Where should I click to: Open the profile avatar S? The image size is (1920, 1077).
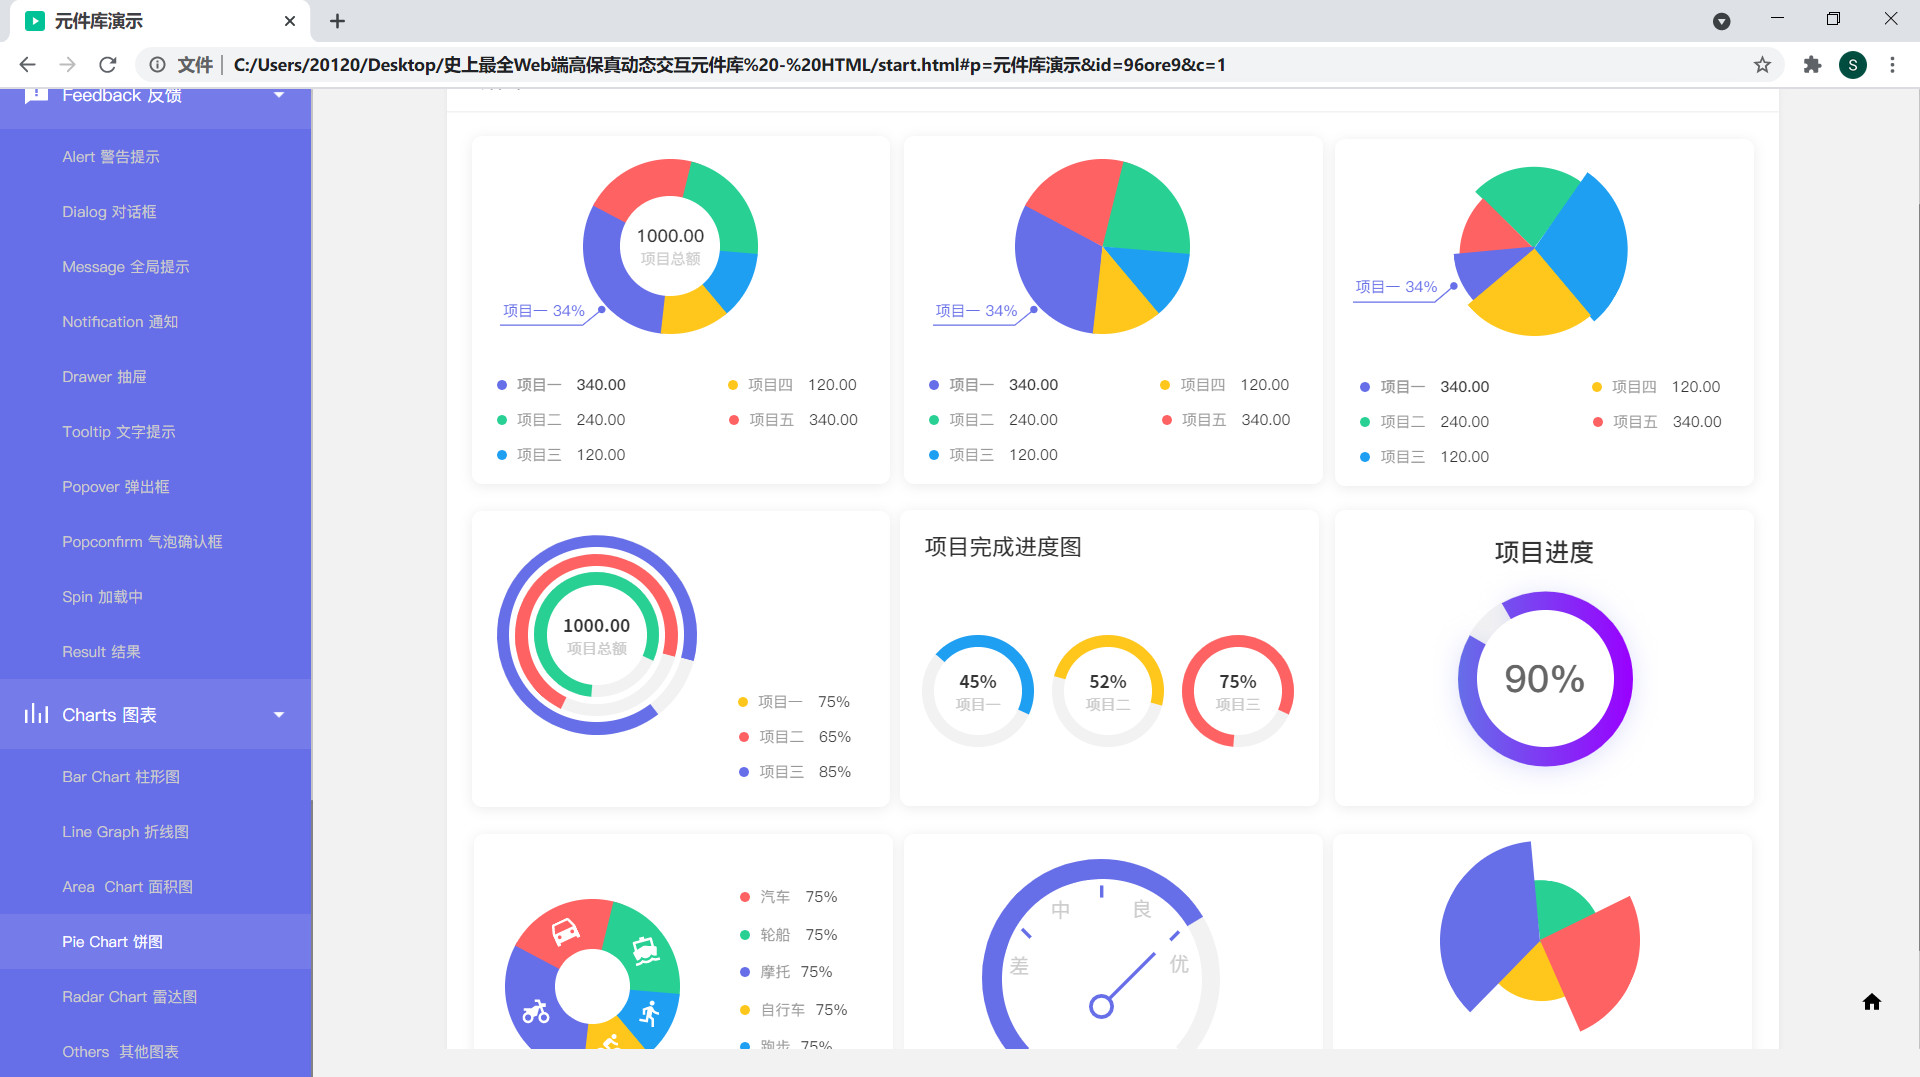[x=1853, y=65]
